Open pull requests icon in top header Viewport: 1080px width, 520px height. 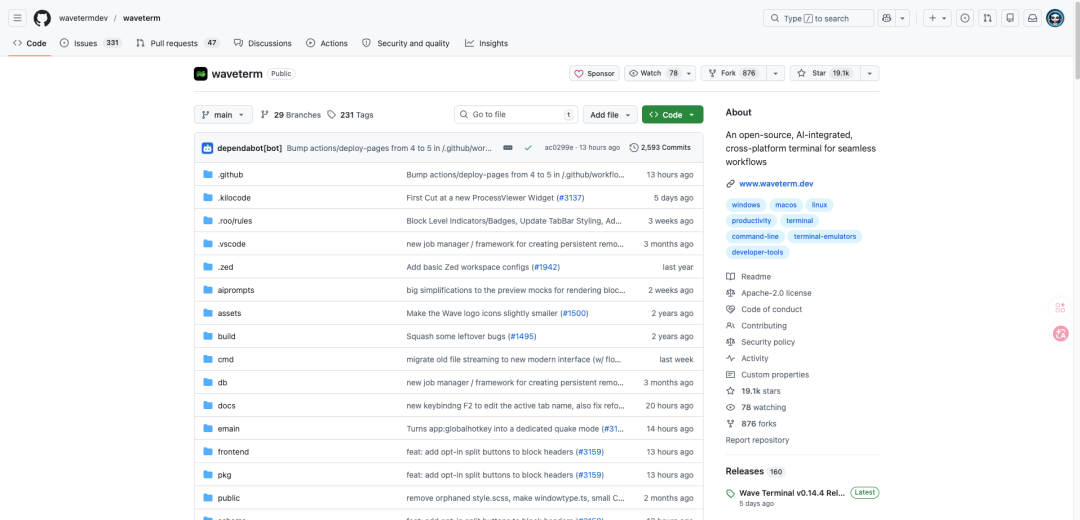pyautogui.click(x=988, y=18)
